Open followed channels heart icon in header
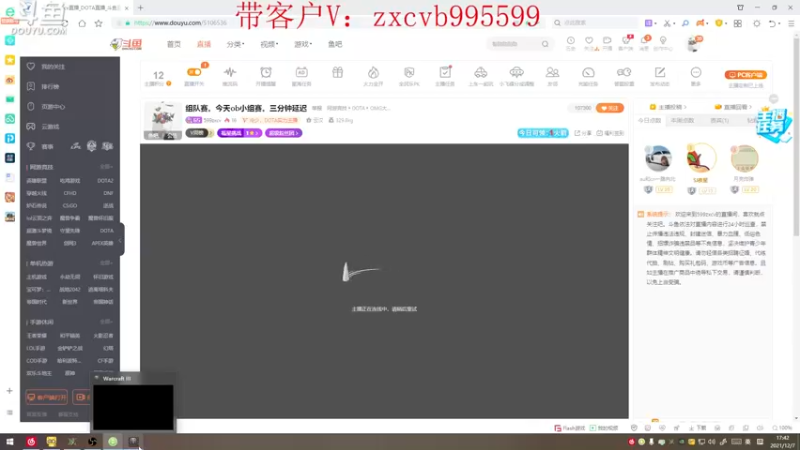800x450 pixels. click(589, 41)
